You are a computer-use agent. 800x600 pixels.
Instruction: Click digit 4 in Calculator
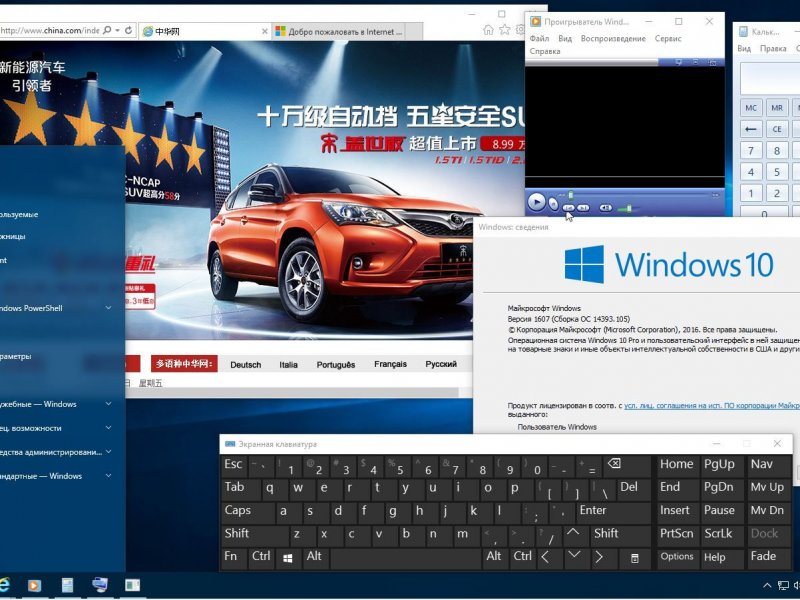pos(751,172)
